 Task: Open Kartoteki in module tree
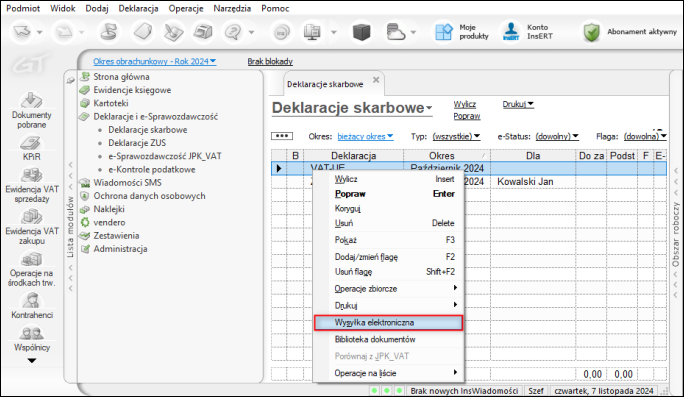click(x=111, y=103)
